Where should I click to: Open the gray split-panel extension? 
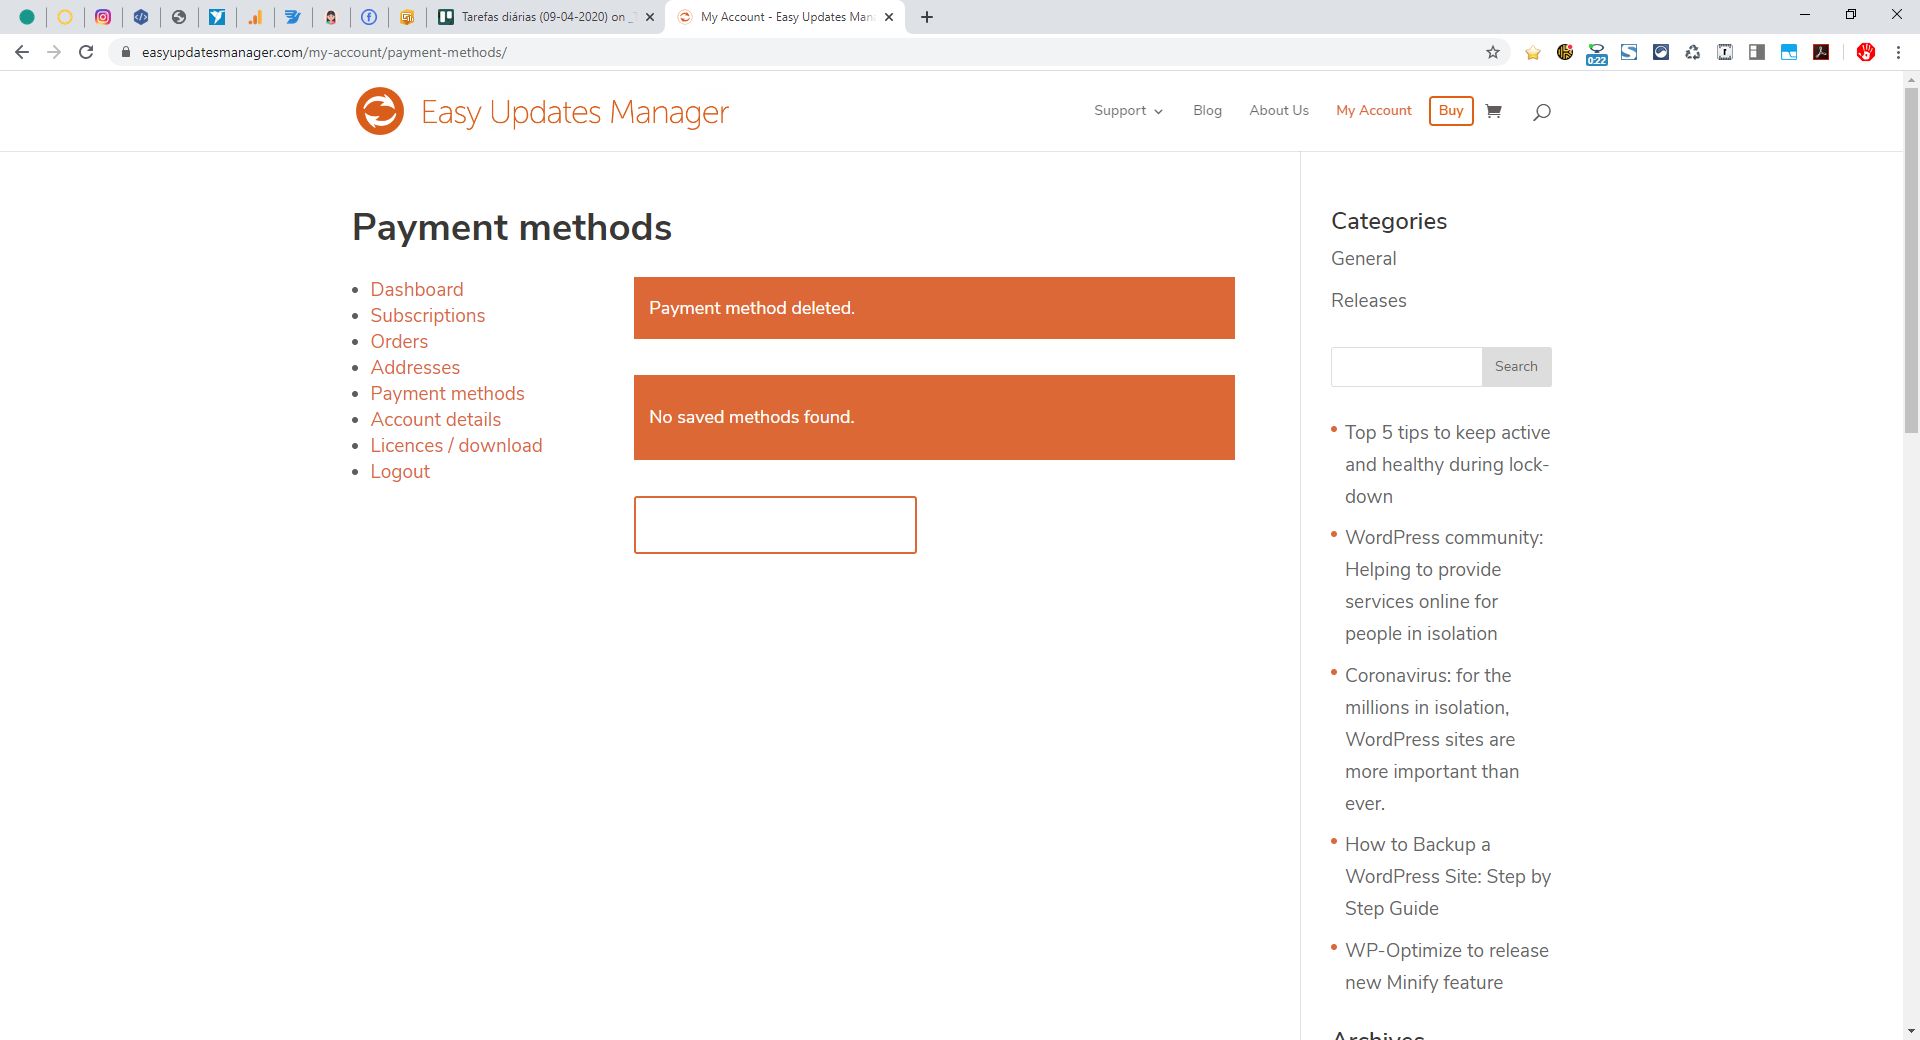[x=1757, y=52]
